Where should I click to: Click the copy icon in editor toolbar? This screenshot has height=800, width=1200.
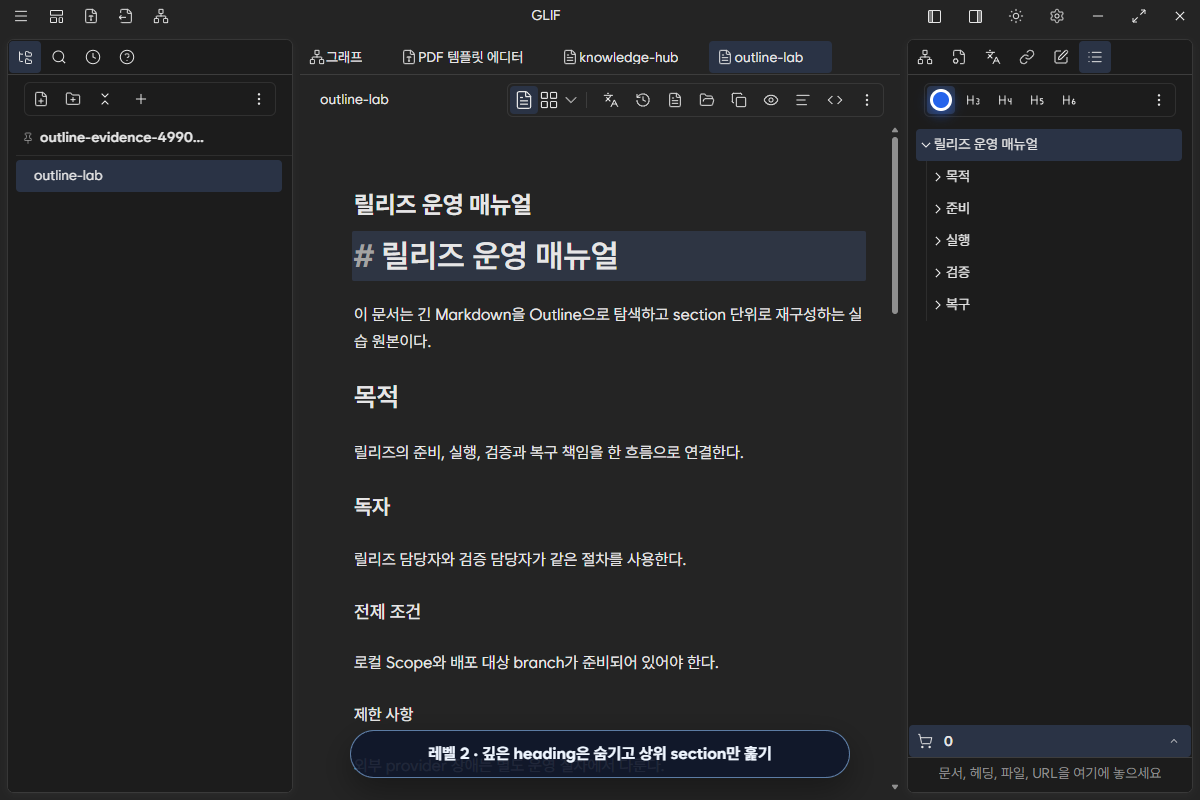[x=739, y=100]
